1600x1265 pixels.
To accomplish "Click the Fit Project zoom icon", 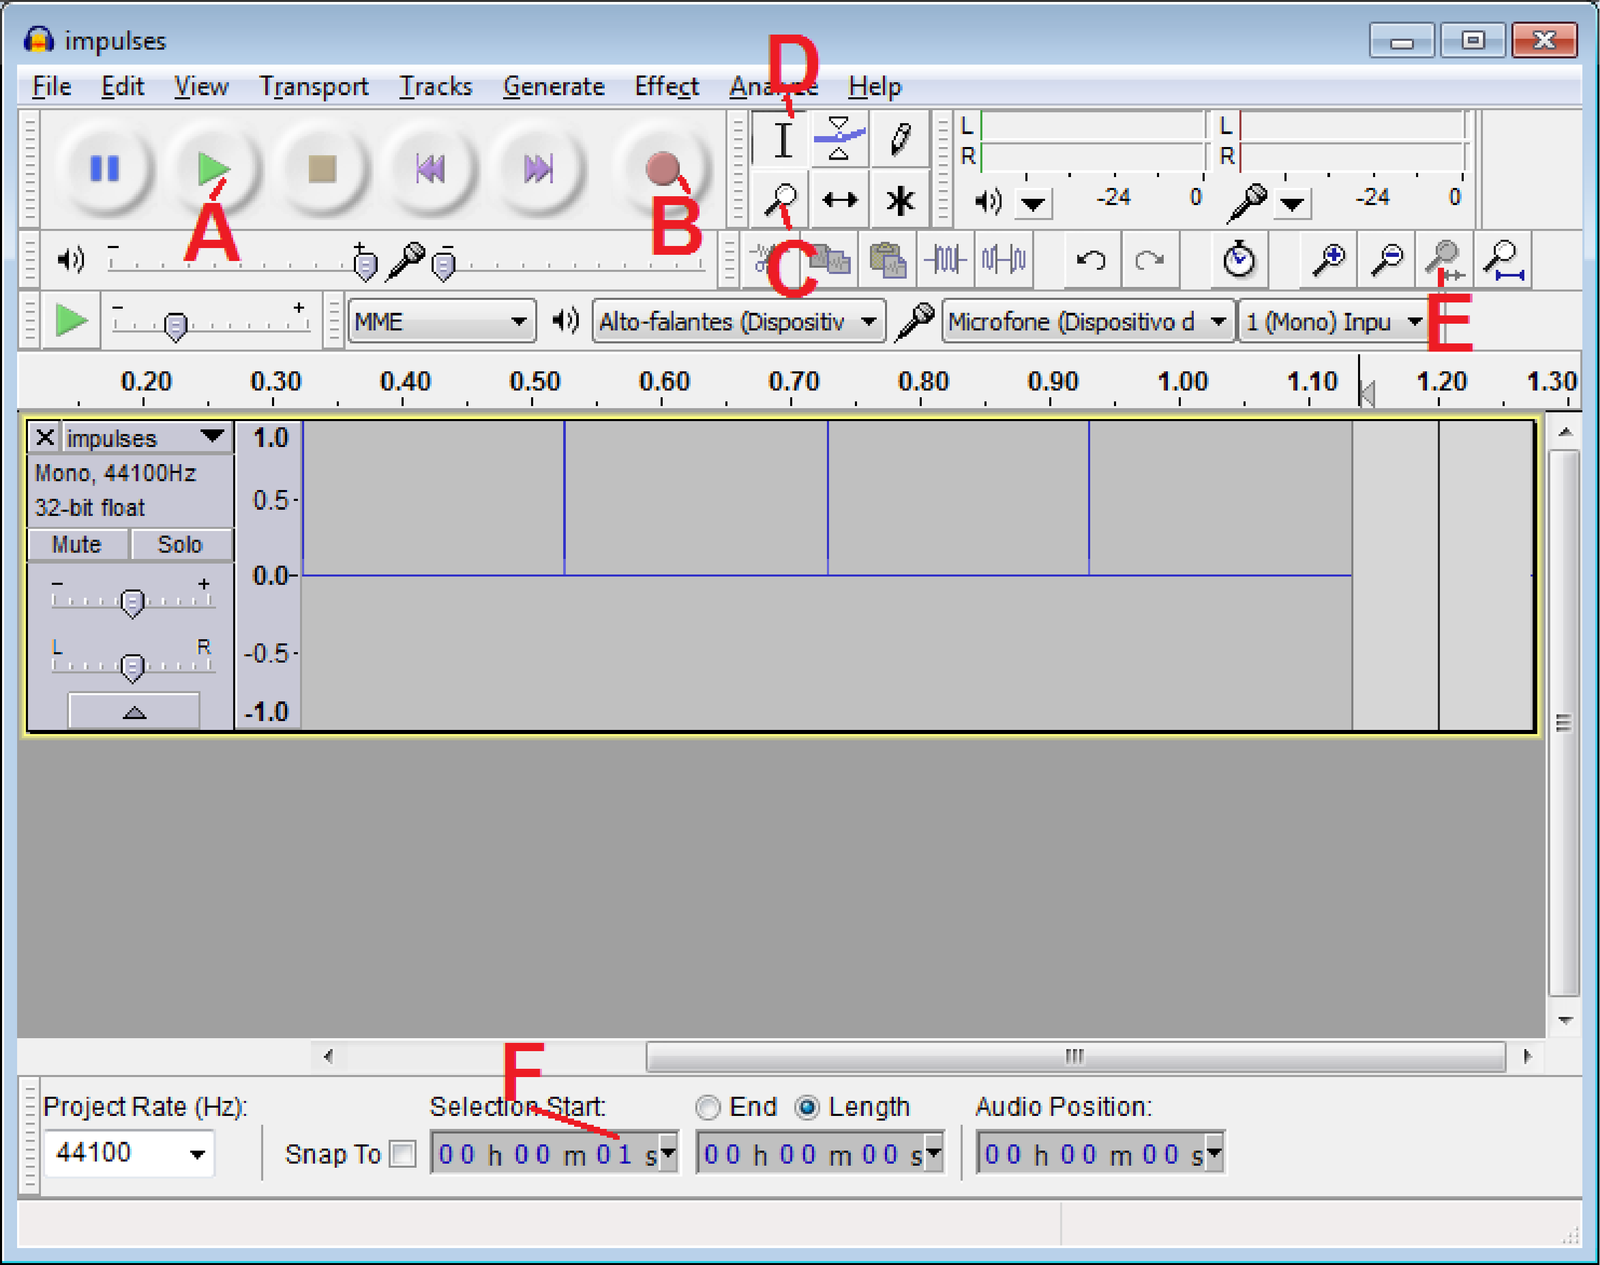I will (x=1503, y=260).
